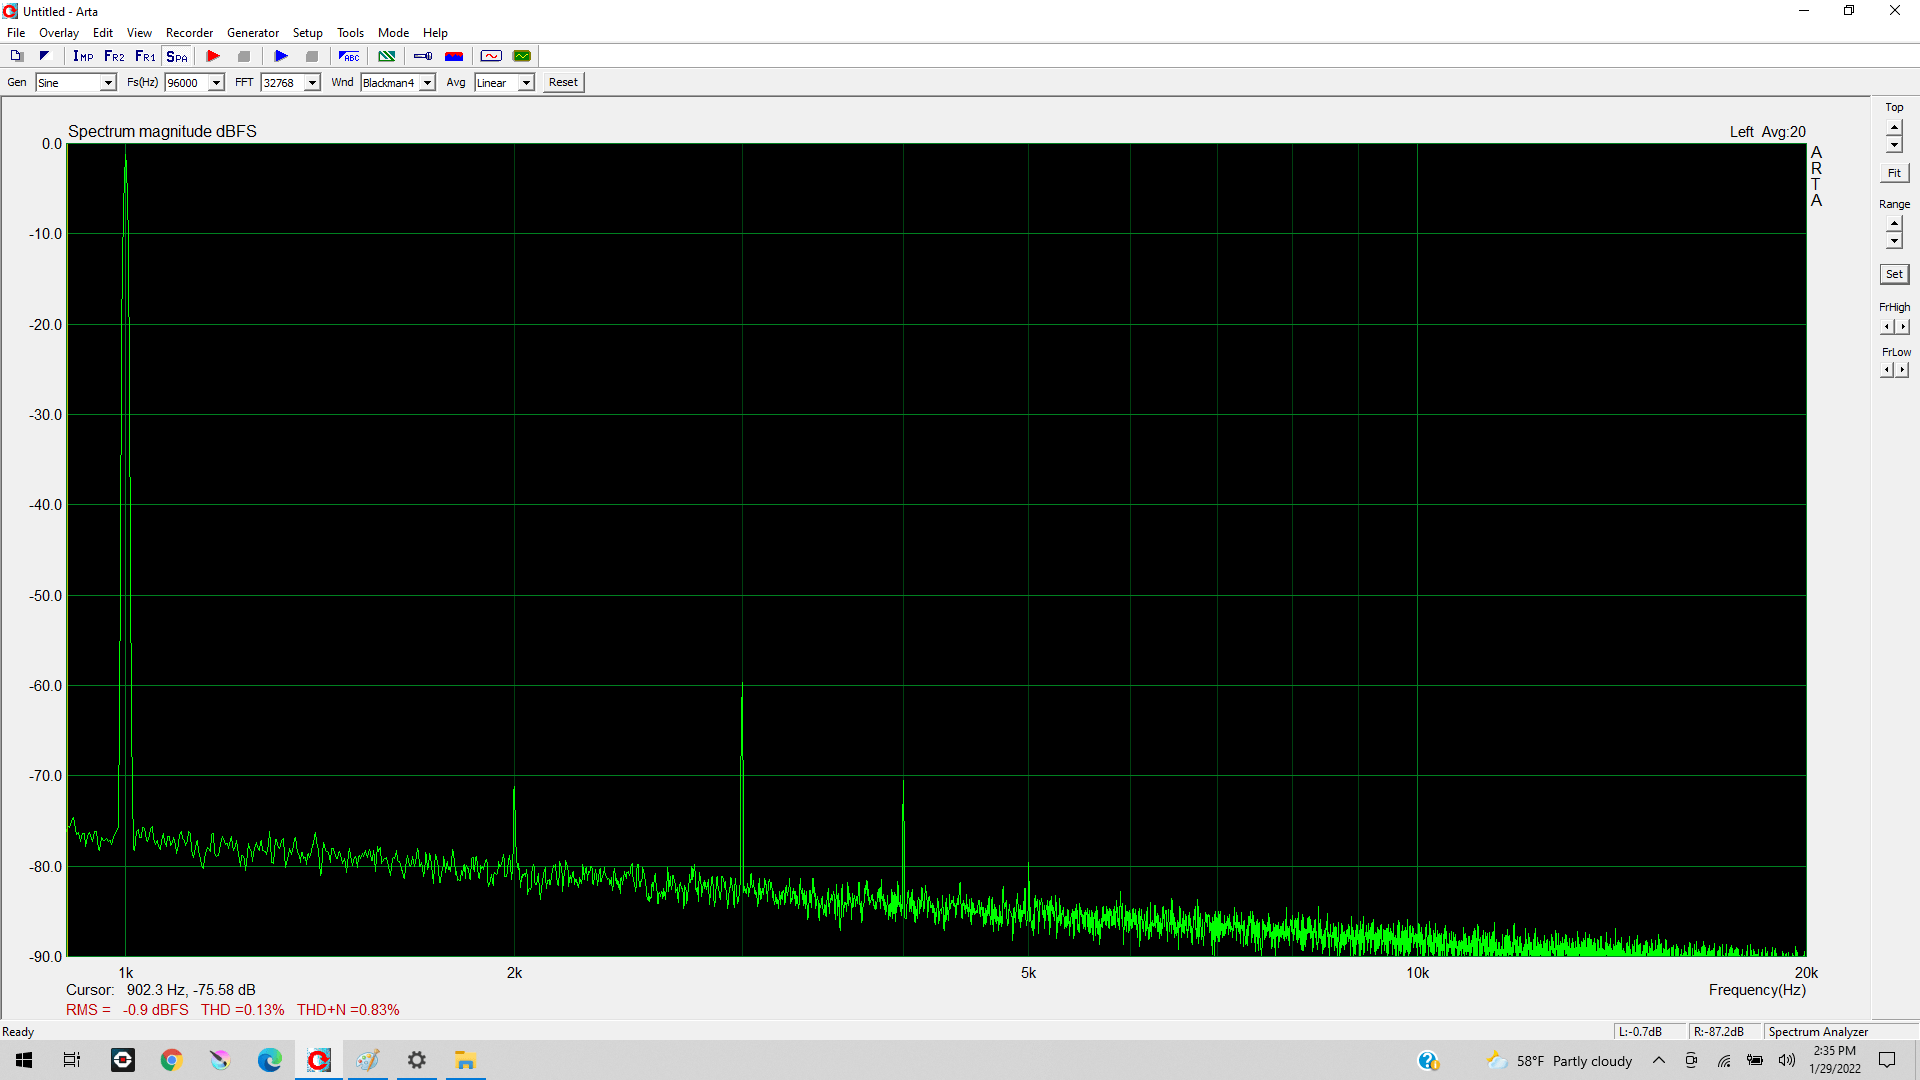Image resolution: width=1920 pixels, height=1080 pixels.
Task: Click the volume speaker tray icon
Action: (x=1787, y=1060)
